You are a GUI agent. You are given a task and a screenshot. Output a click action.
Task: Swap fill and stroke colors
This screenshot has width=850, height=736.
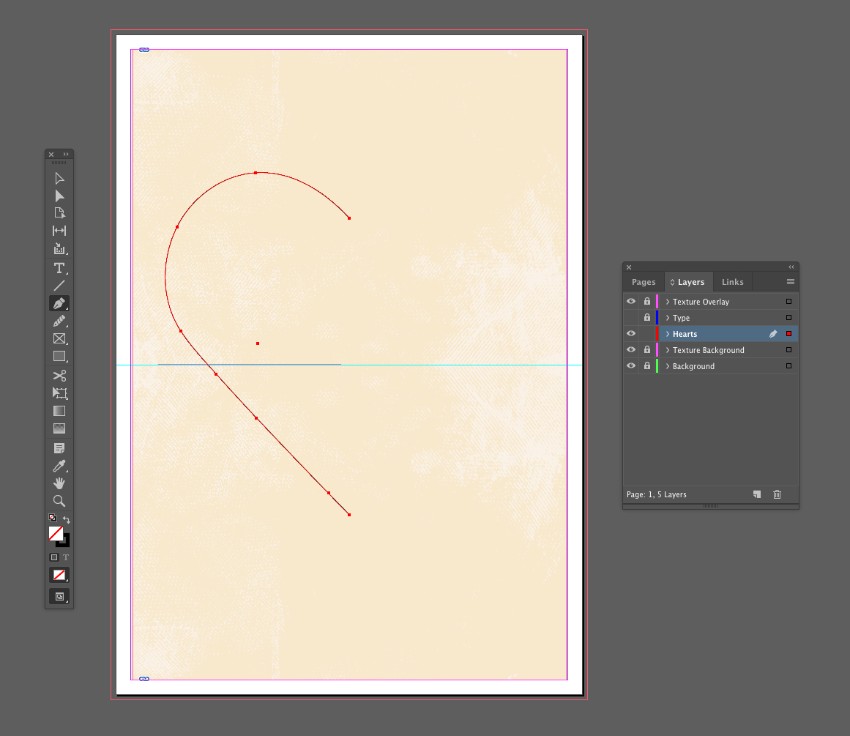tap(66, 519)
